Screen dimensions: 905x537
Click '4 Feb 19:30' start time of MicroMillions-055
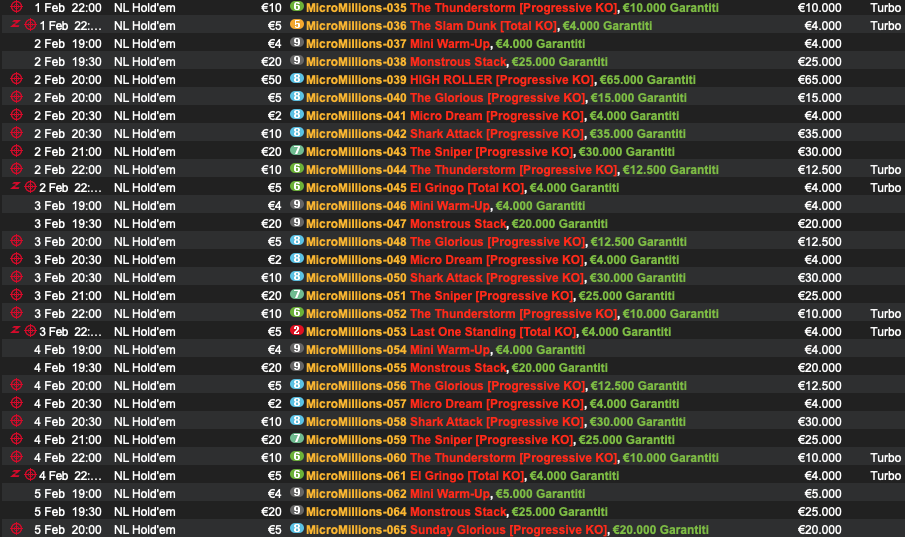(68, 368)
